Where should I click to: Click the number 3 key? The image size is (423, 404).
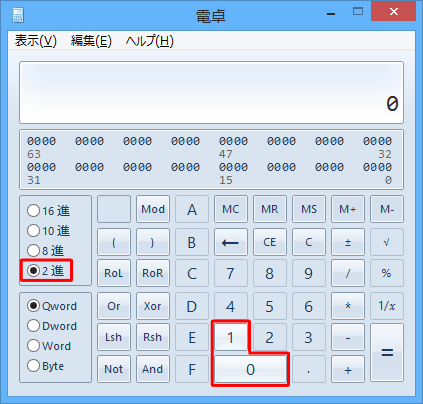pos(309,337)
